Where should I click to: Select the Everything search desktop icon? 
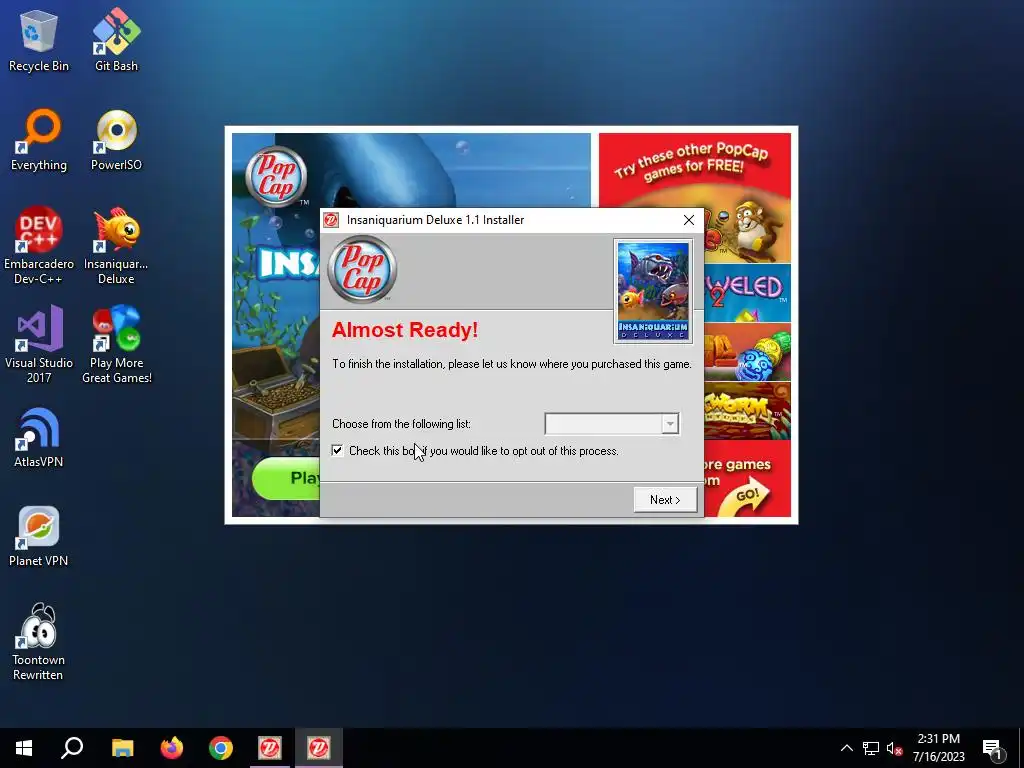coord(39,140)
